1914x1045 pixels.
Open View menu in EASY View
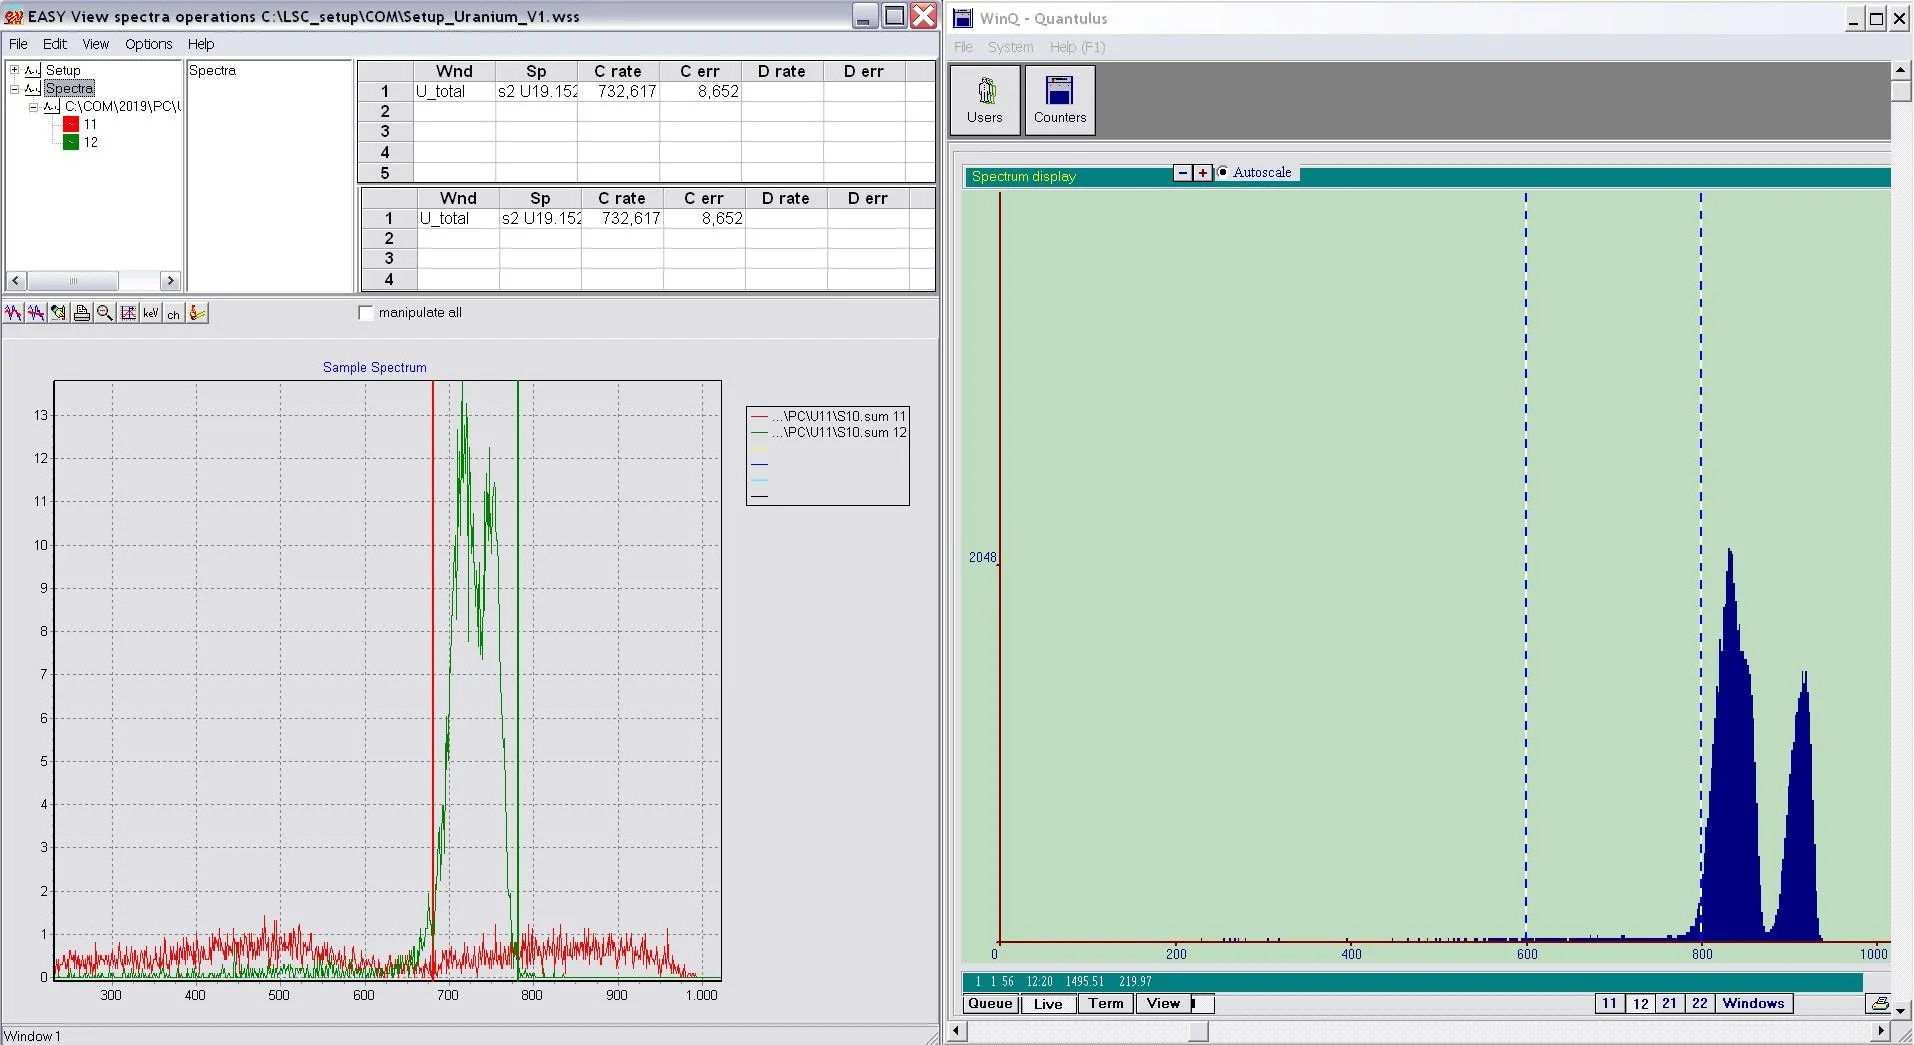(95, 44)
